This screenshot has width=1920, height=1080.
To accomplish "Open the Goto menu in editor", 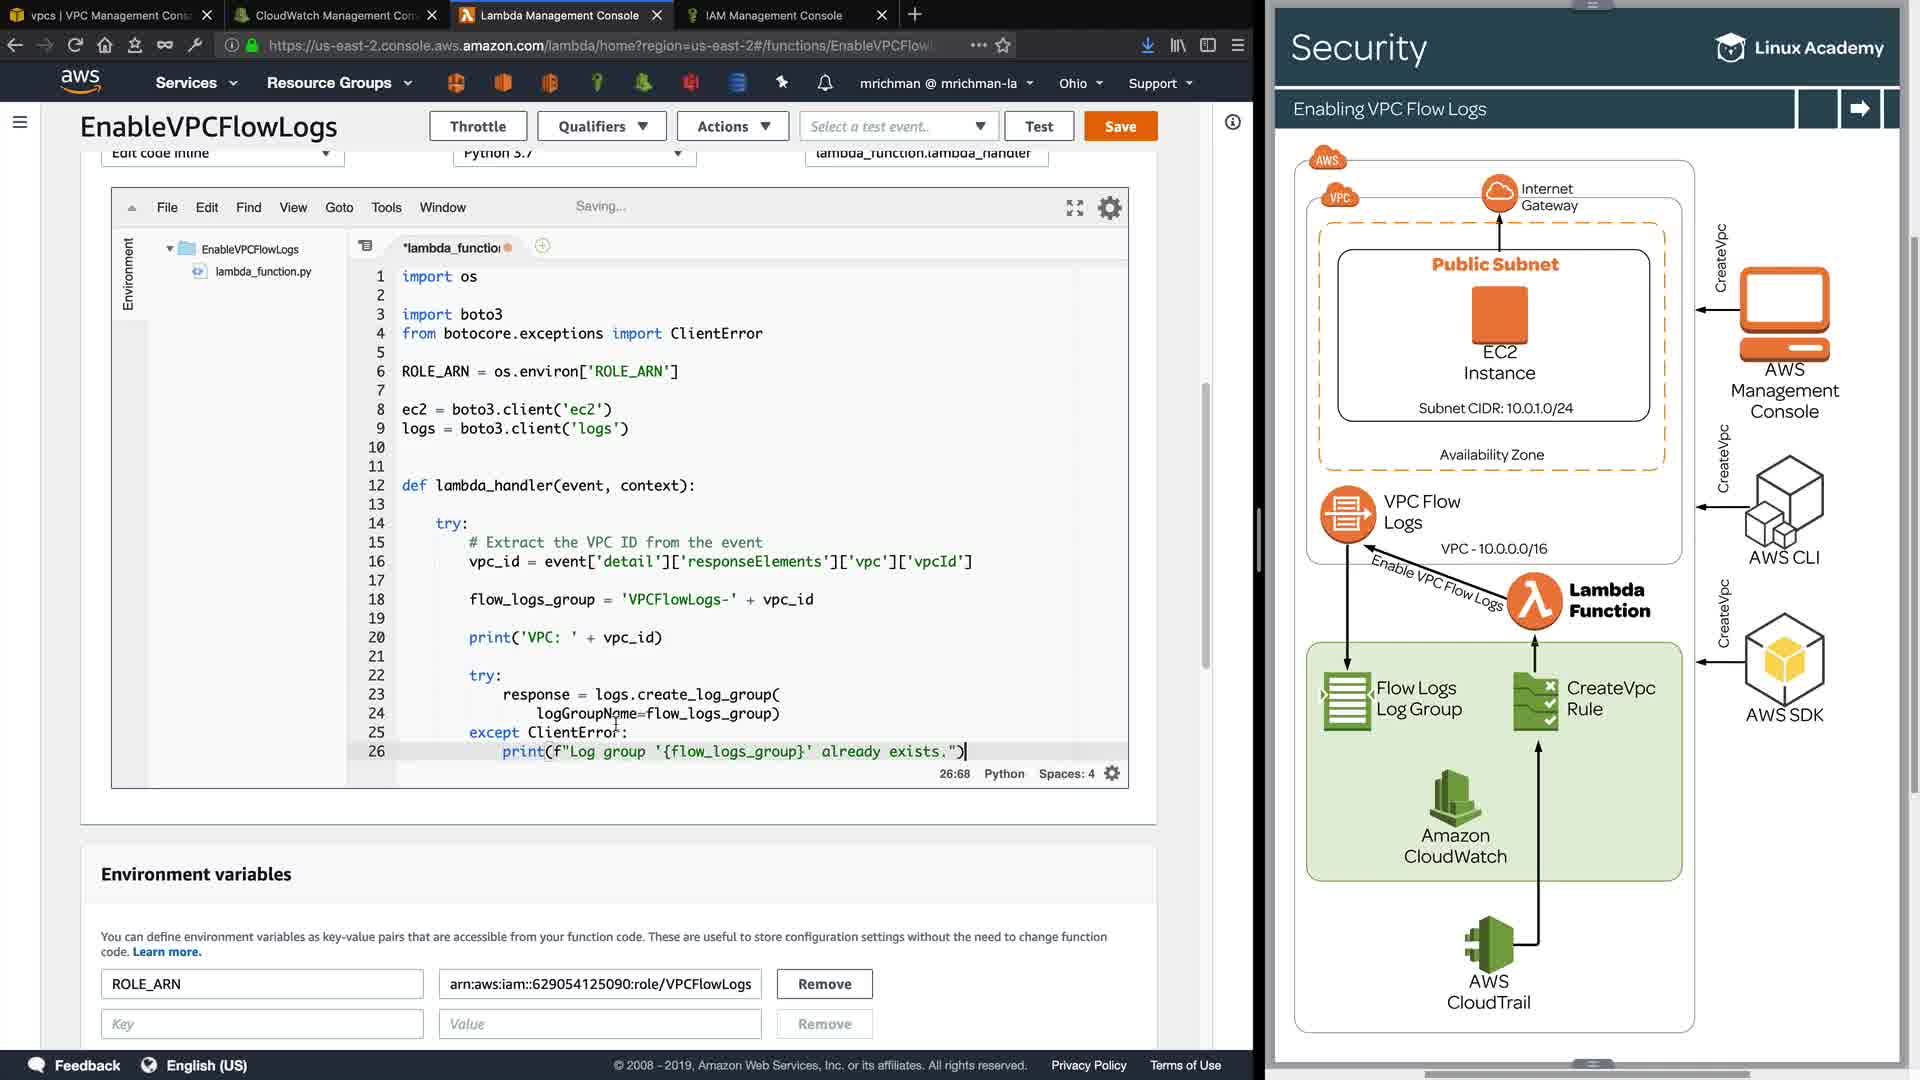I will [x=339, y=207].
